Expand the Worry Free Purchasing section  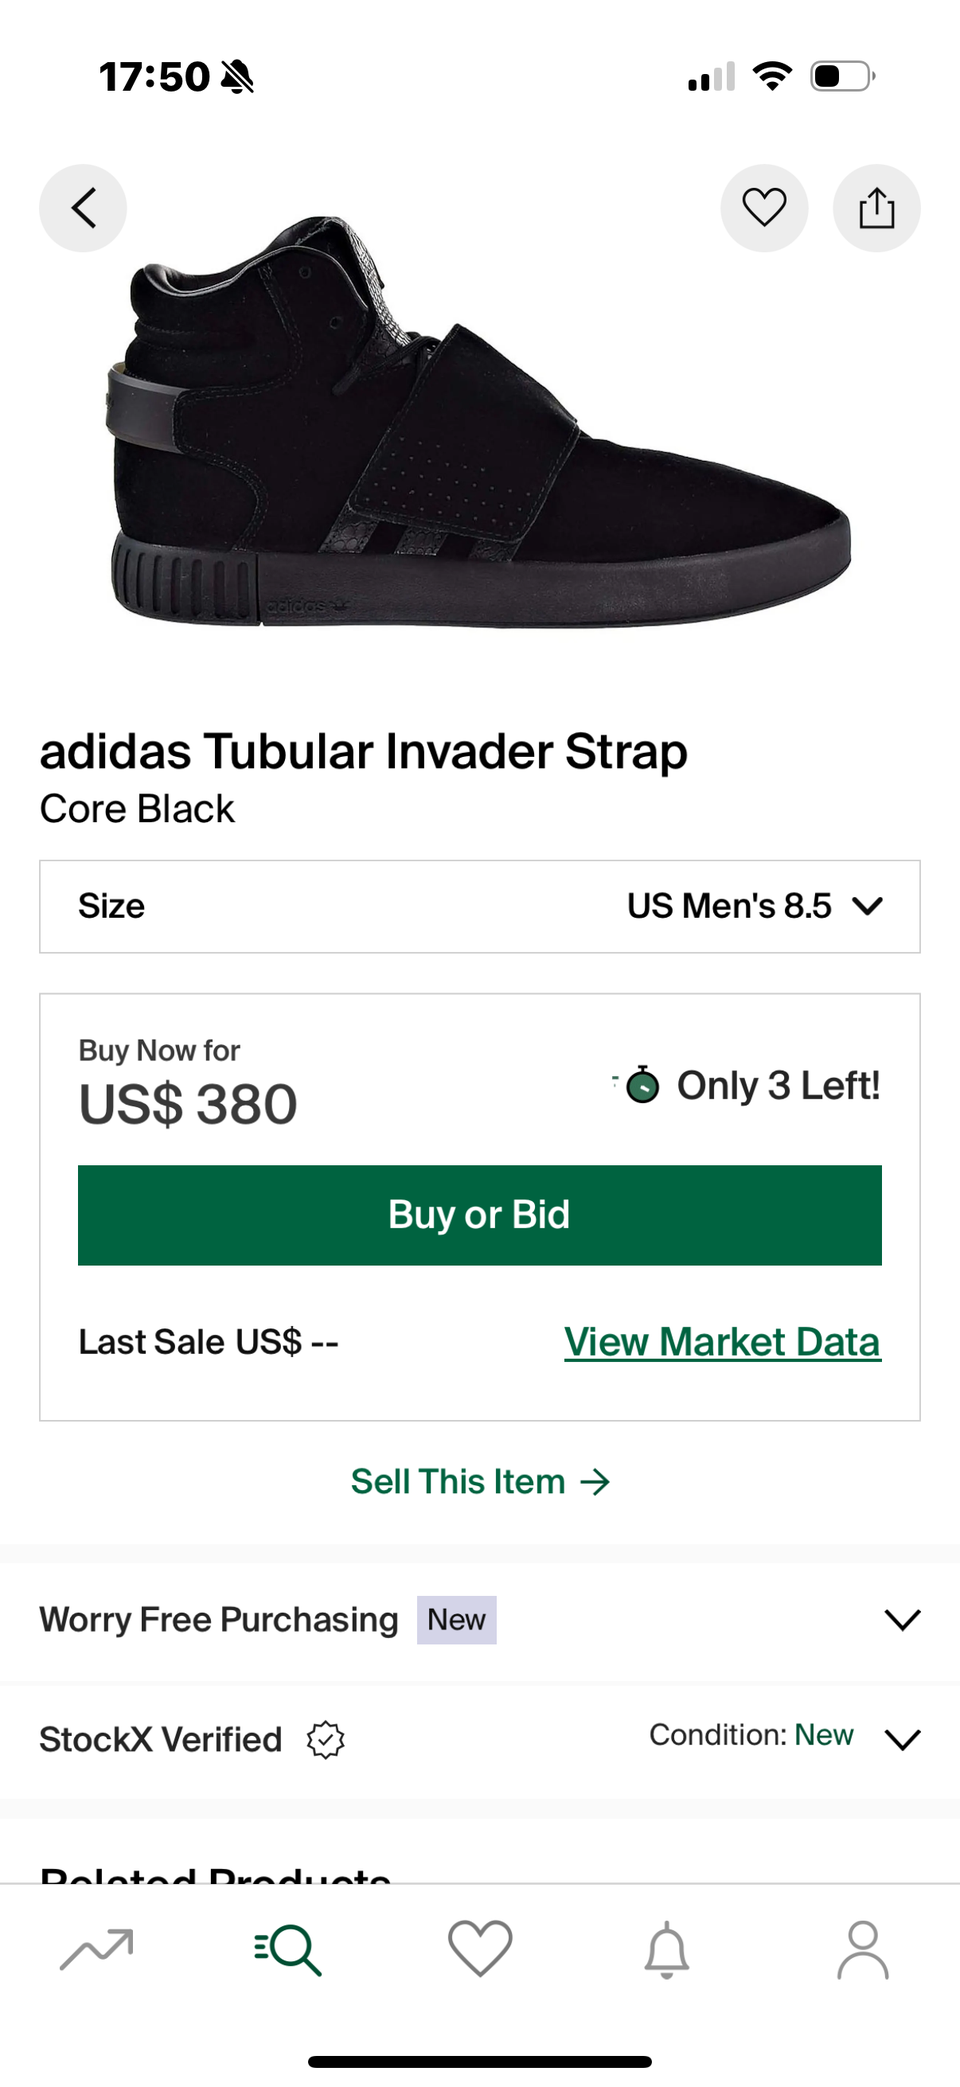(x=902, y=1620)
